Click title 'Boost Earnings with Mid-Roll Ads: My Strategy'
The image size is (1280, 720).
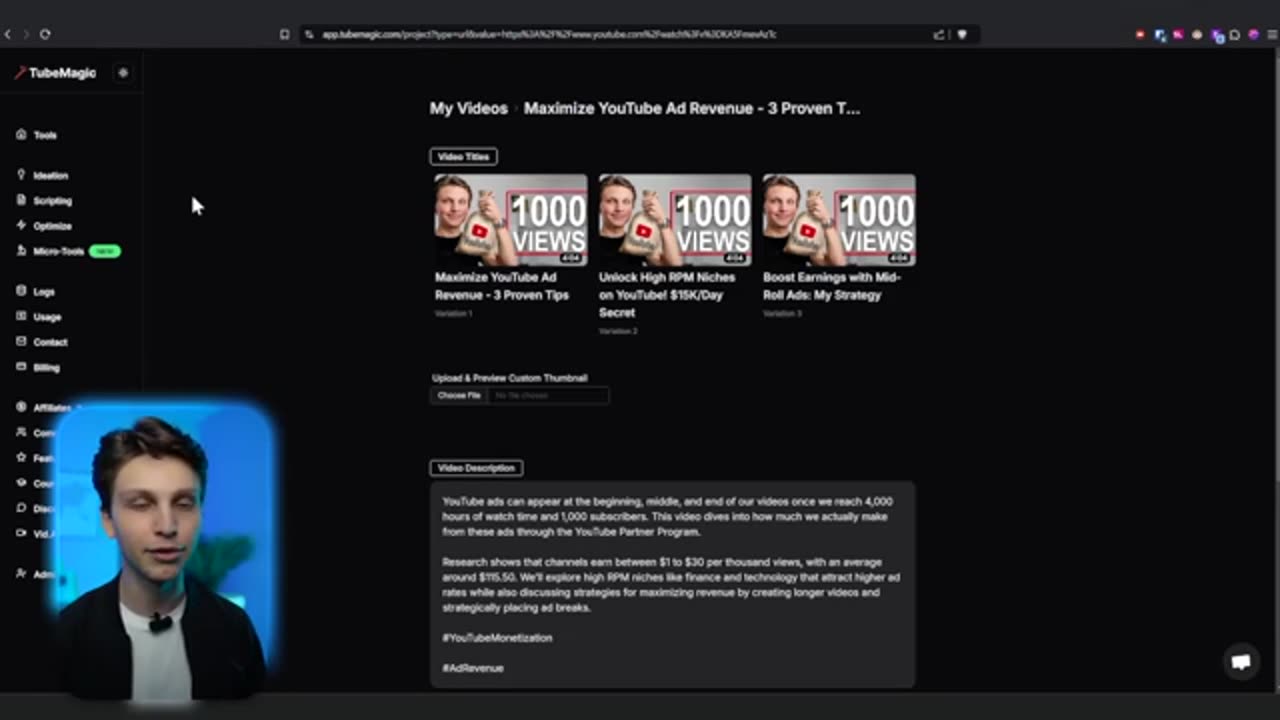831,286
